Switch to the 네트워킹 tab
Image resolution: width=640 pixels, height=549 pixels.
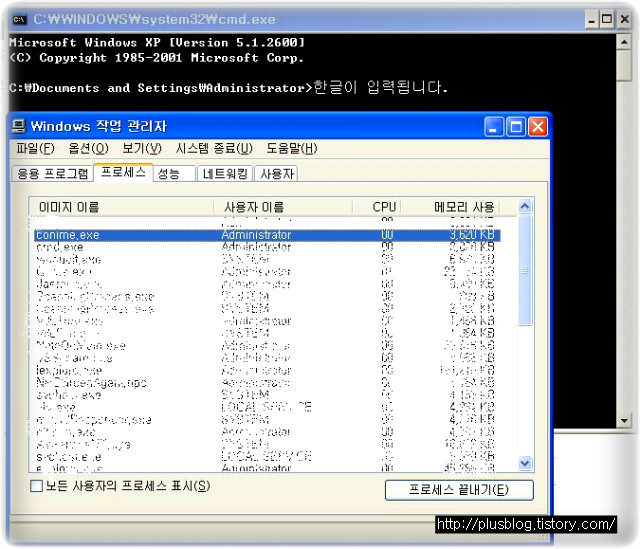(225, 174)
